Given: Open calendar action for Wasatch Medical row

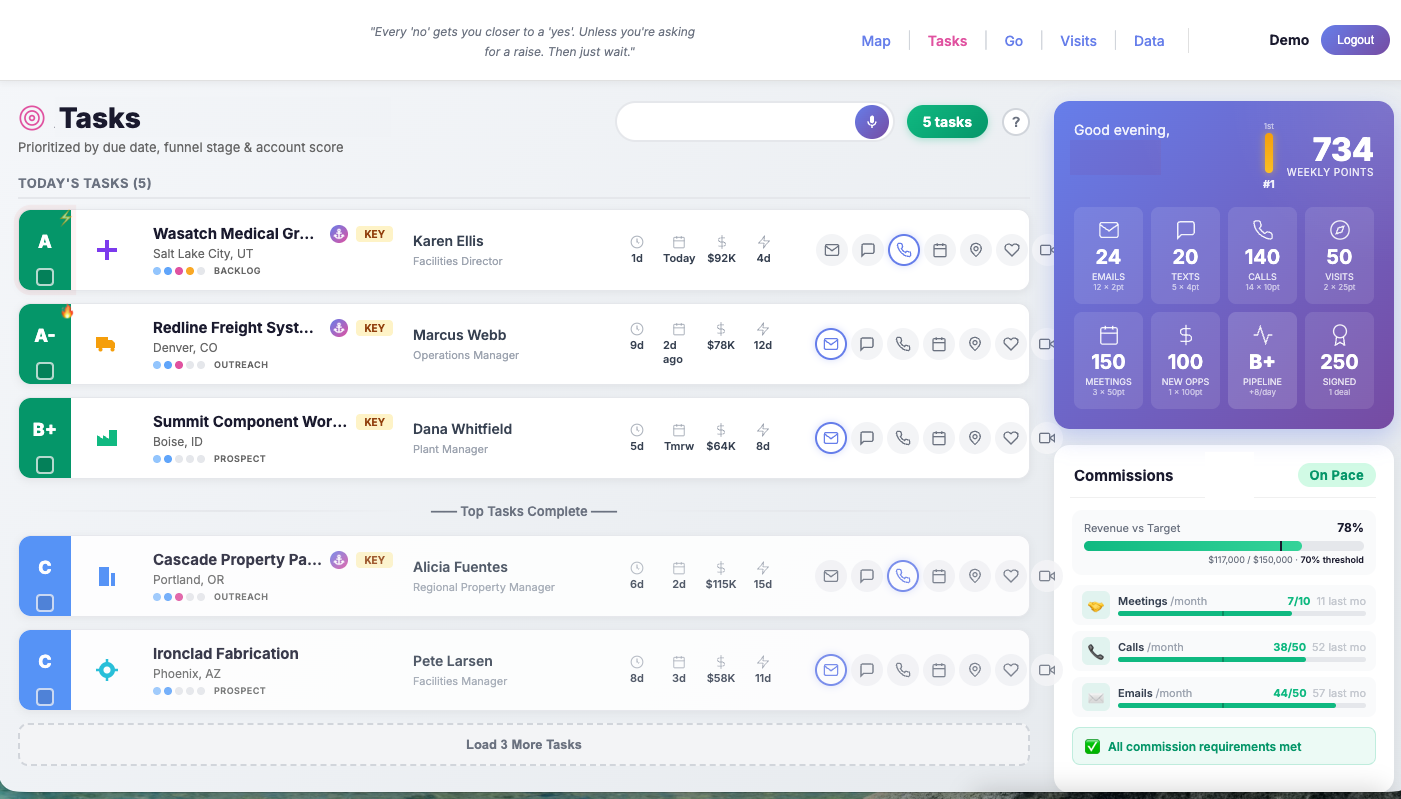Looking at the screenshot, I should [939, 250].
